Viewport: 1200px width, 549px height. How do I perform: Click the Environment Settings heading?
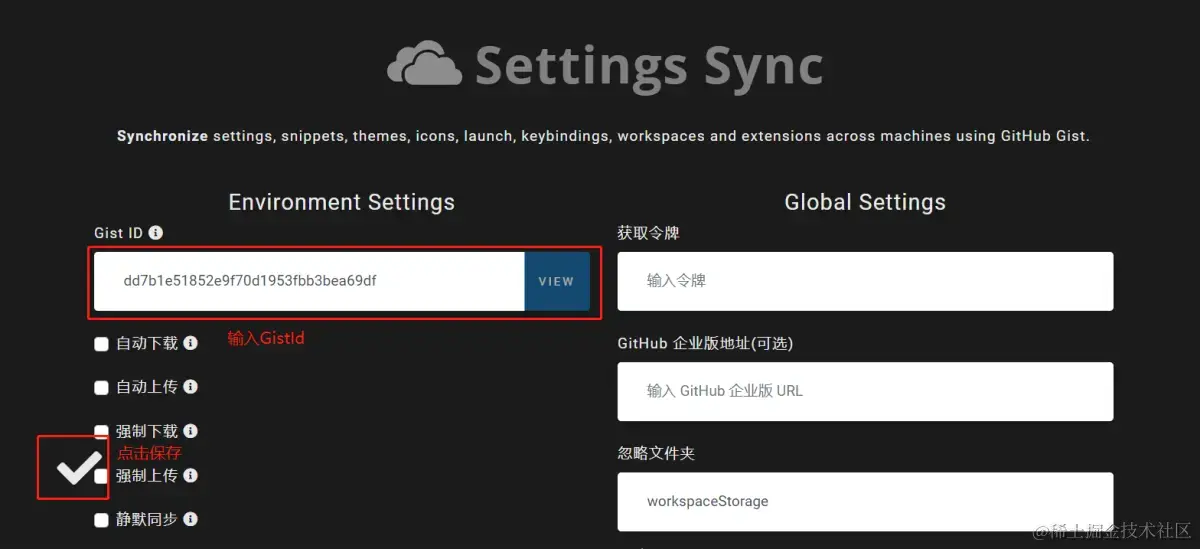coord(342,202)
